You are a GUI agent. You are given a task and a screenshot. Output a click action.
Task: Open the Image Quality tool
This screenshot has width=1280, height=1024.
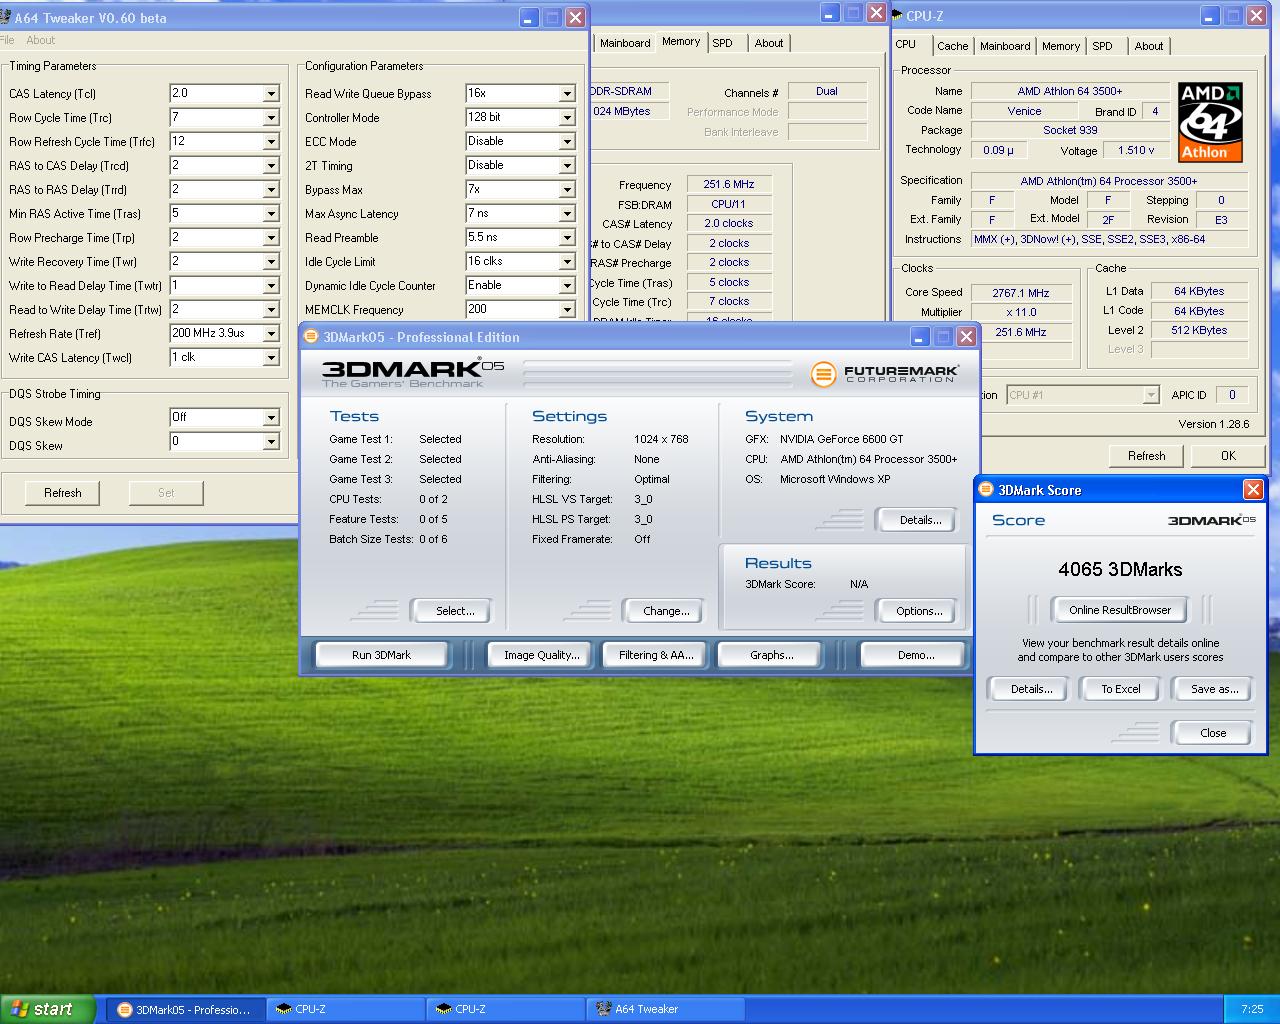[x=541, y=655]
